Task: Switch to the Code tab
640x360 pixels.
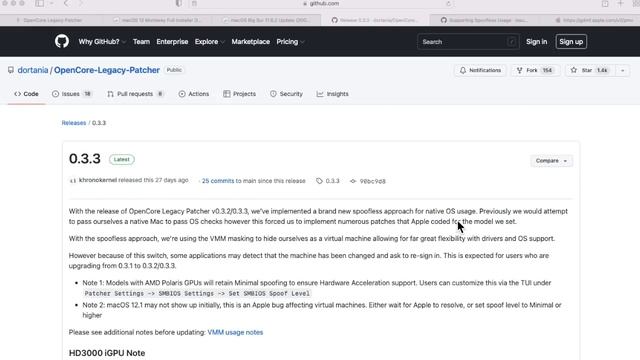Action: [x=27, y=94]
